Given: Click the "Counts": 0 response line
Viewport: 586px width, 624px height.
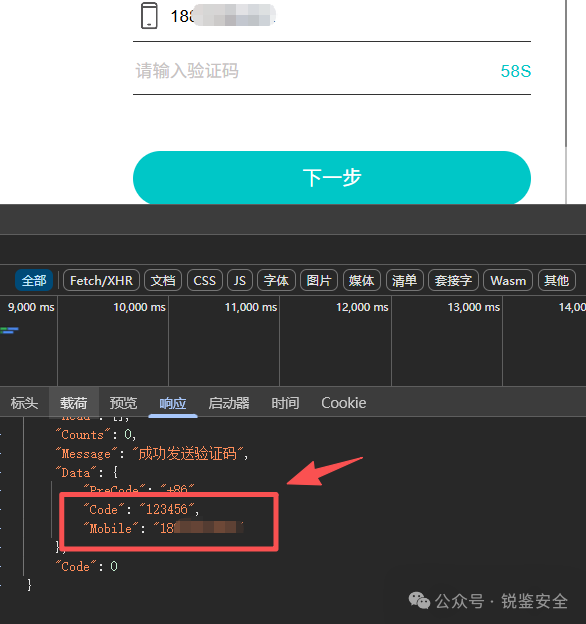Looking at the screenshot, I should click(96, 435).
